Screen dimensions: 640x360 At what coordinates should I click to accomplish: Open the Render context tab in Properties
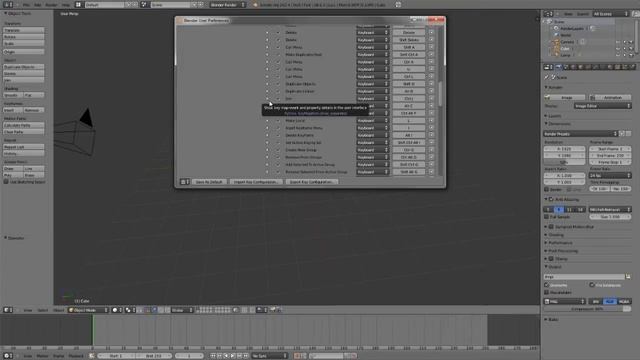point(559,67)
